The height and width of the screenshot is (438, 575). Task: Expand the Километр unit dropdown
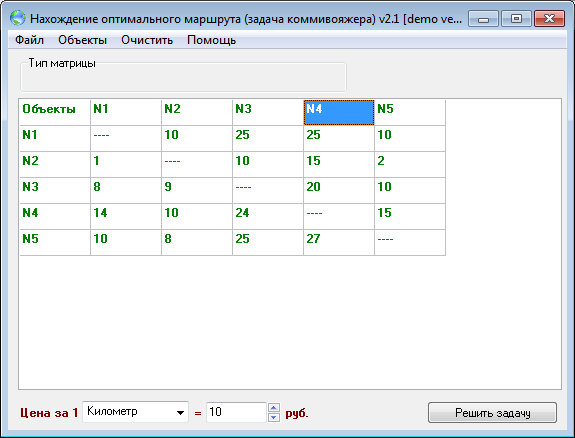(180, 413)
